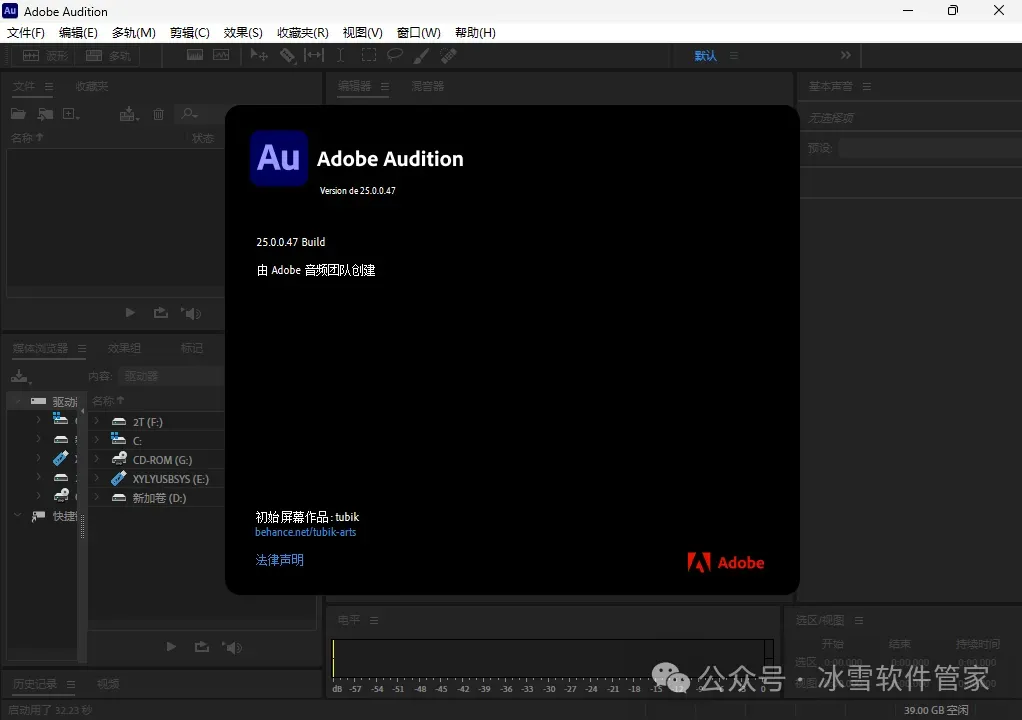
Task: Open the Editor panel menu icon
Action: (385, 86)
